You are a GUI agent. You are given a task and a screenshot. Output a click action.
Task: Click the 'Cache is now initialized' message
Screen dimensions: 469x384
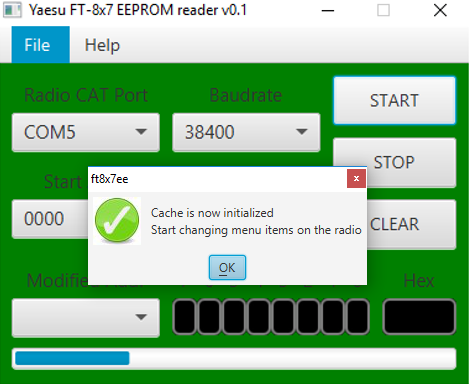[212, 213]
